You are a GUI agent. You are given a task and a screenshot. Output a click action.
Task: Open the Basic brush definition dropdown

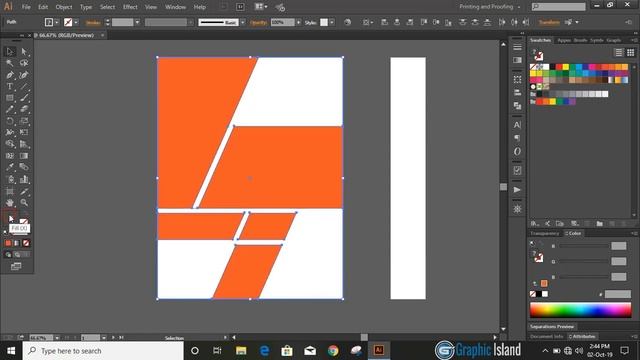243,22
